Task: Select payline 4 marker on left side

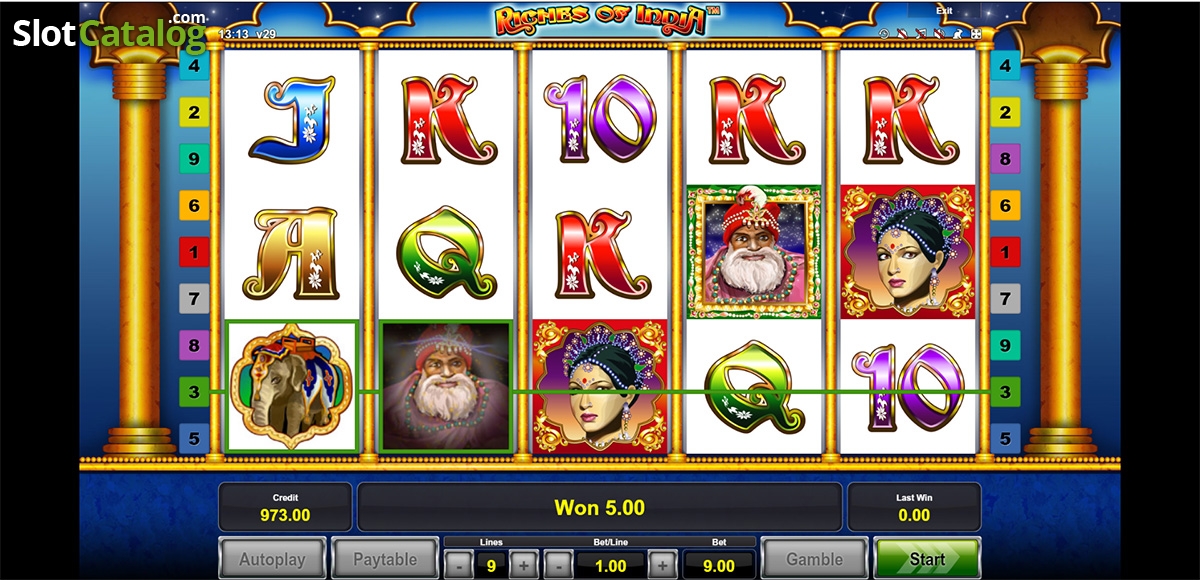Action: click(x=194, y=67)
